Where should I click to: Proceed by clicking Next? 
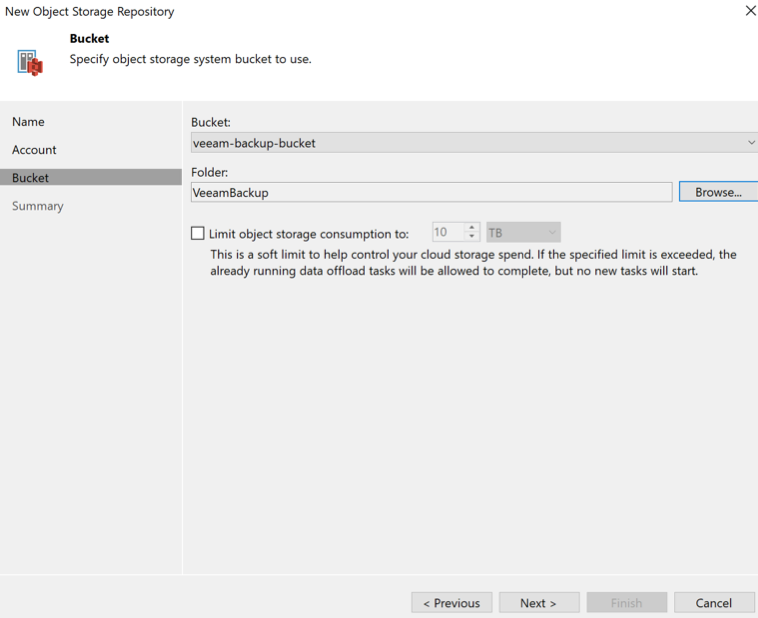click(537, 603)
